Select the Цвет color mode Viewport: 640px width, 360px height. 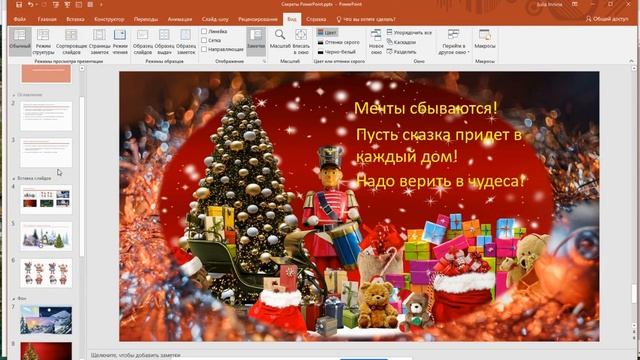pos(327,32)
